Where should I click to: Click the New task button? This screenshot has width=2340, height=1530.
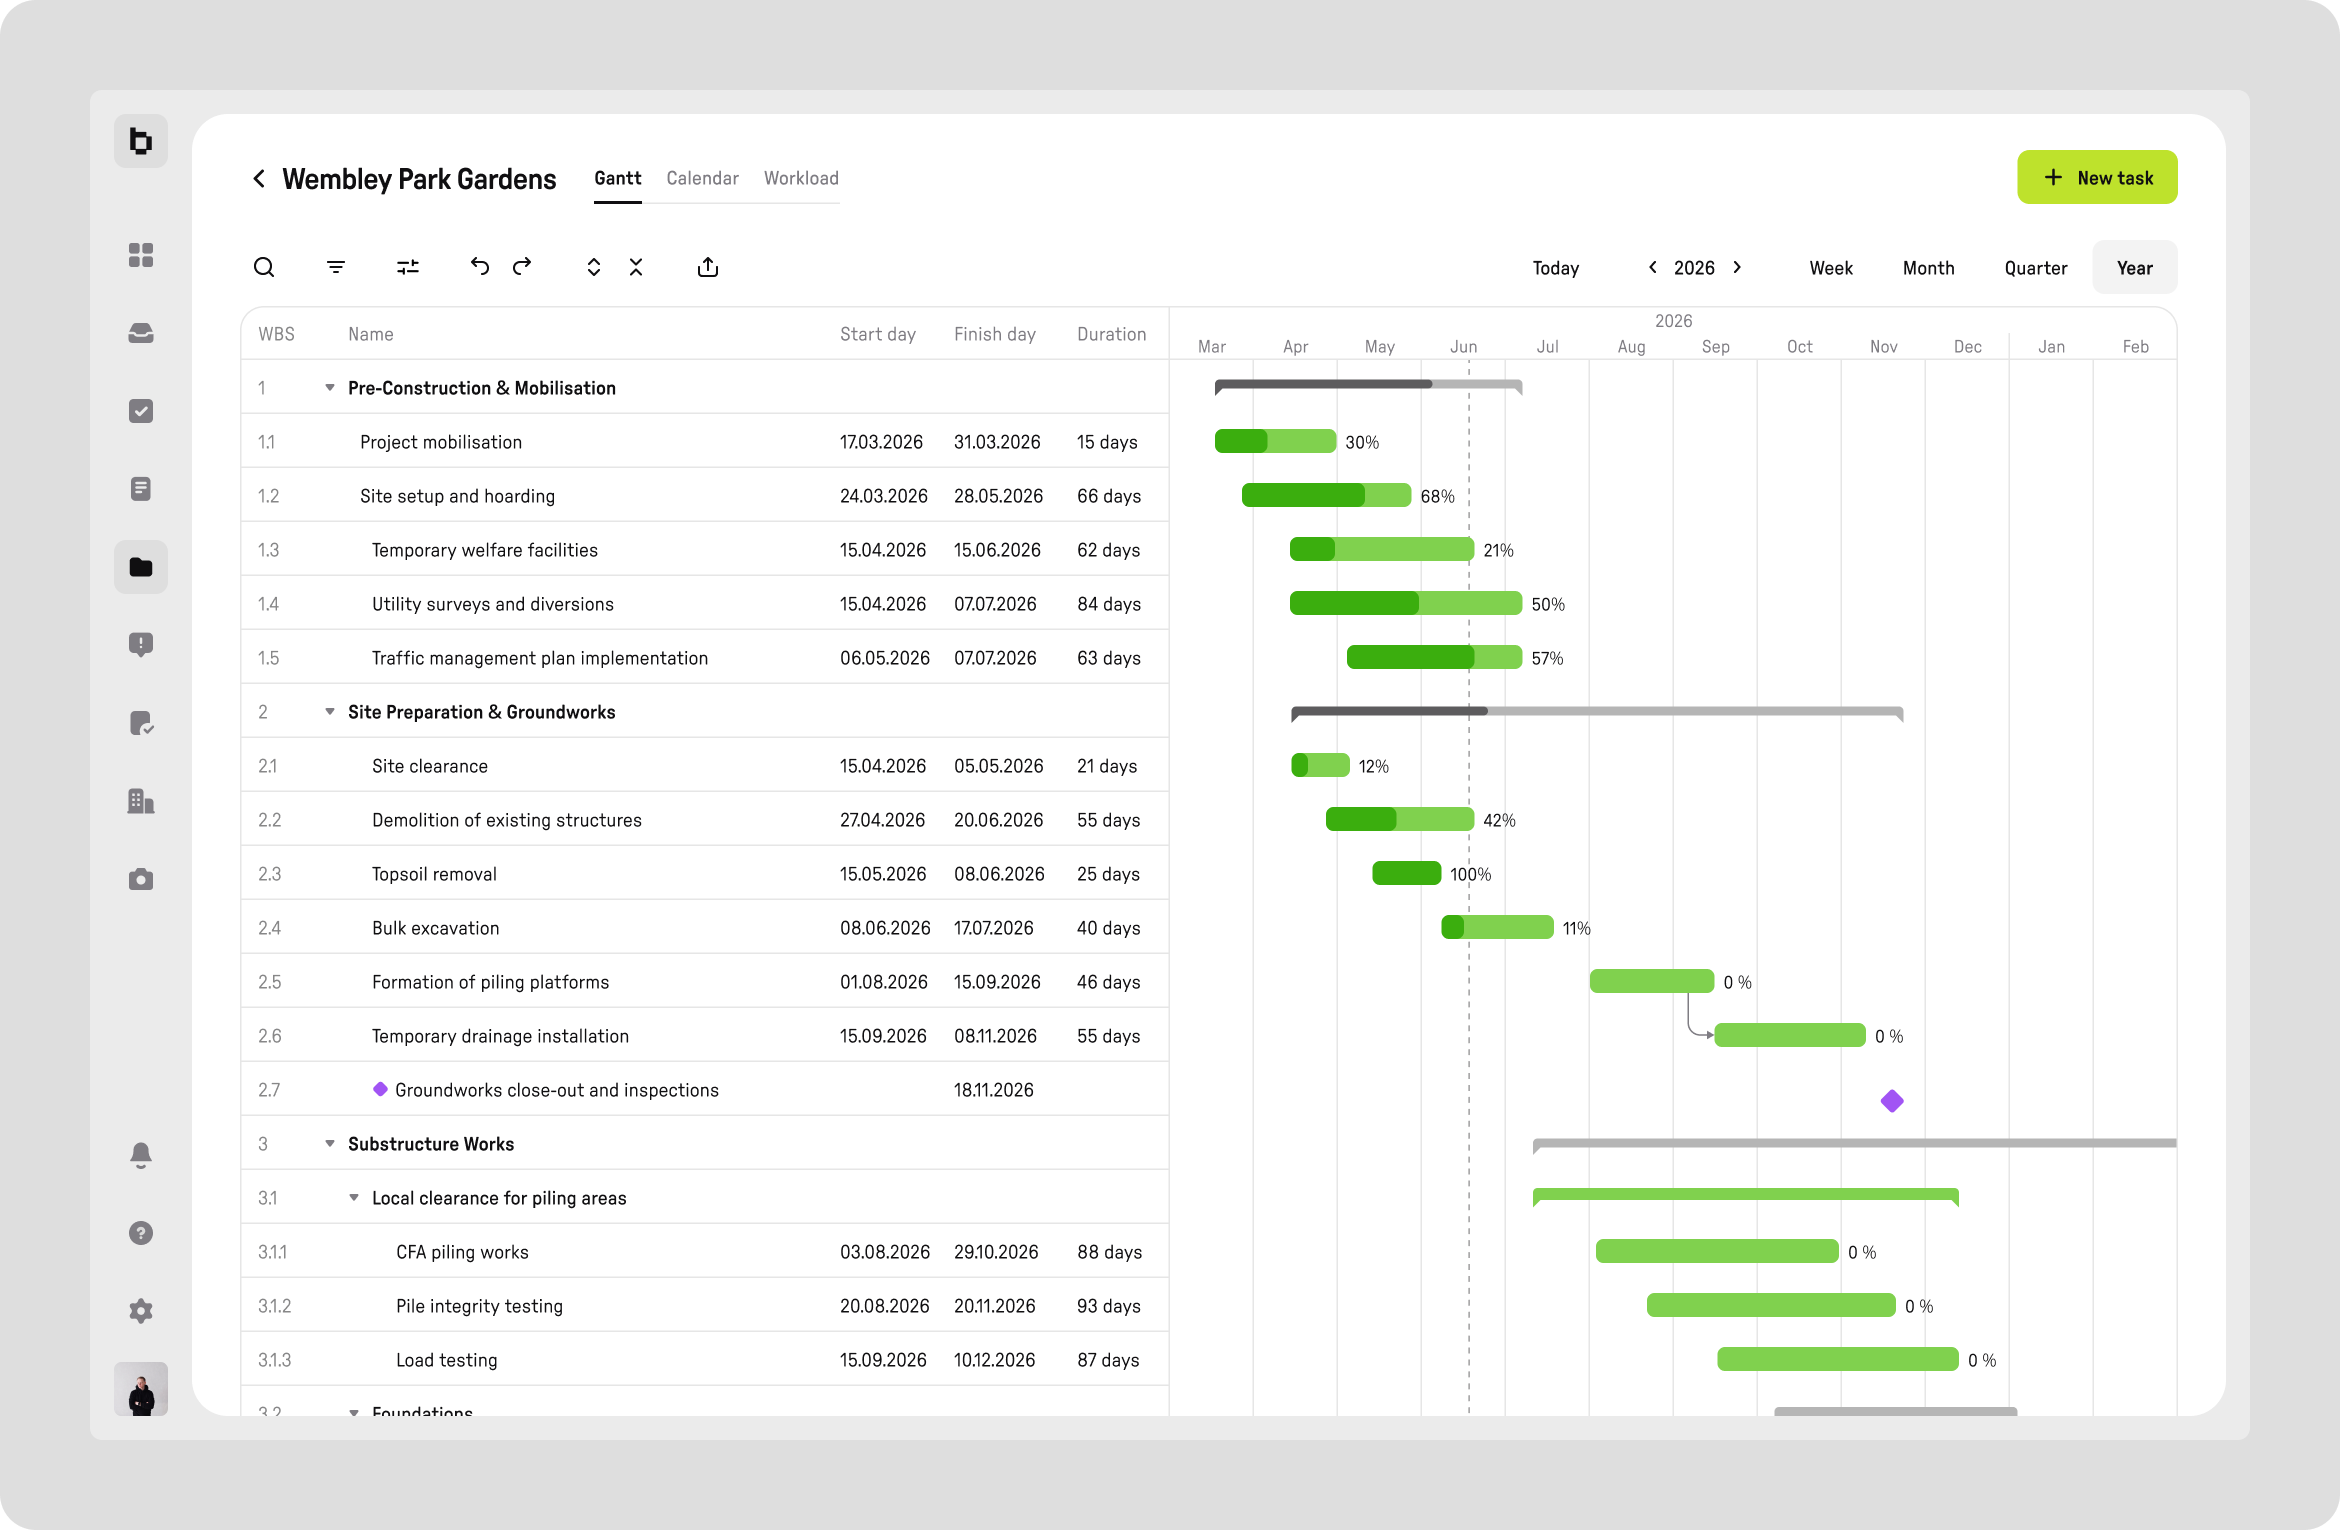click(2097, 177)
